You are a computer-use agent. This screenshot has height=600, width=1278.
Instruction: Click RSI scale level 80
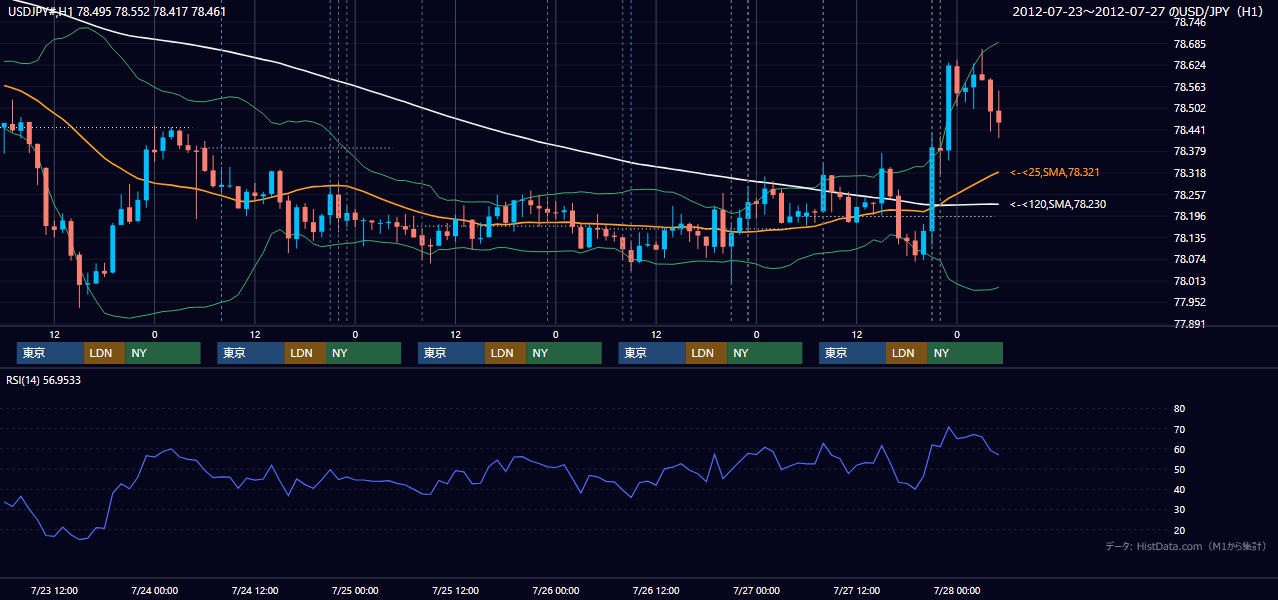click(x=1179, y=409)
